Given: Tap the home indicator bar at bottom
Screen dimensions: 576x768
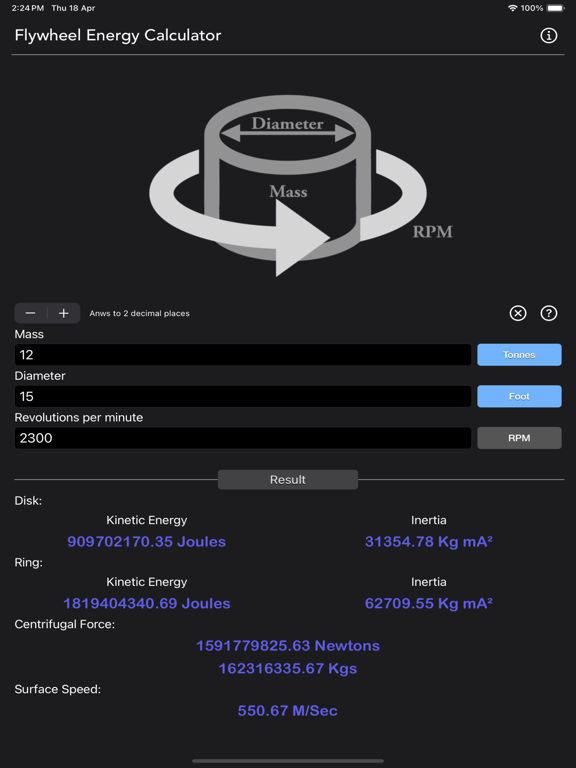Looking at the screenshot, I should point(288,761).
